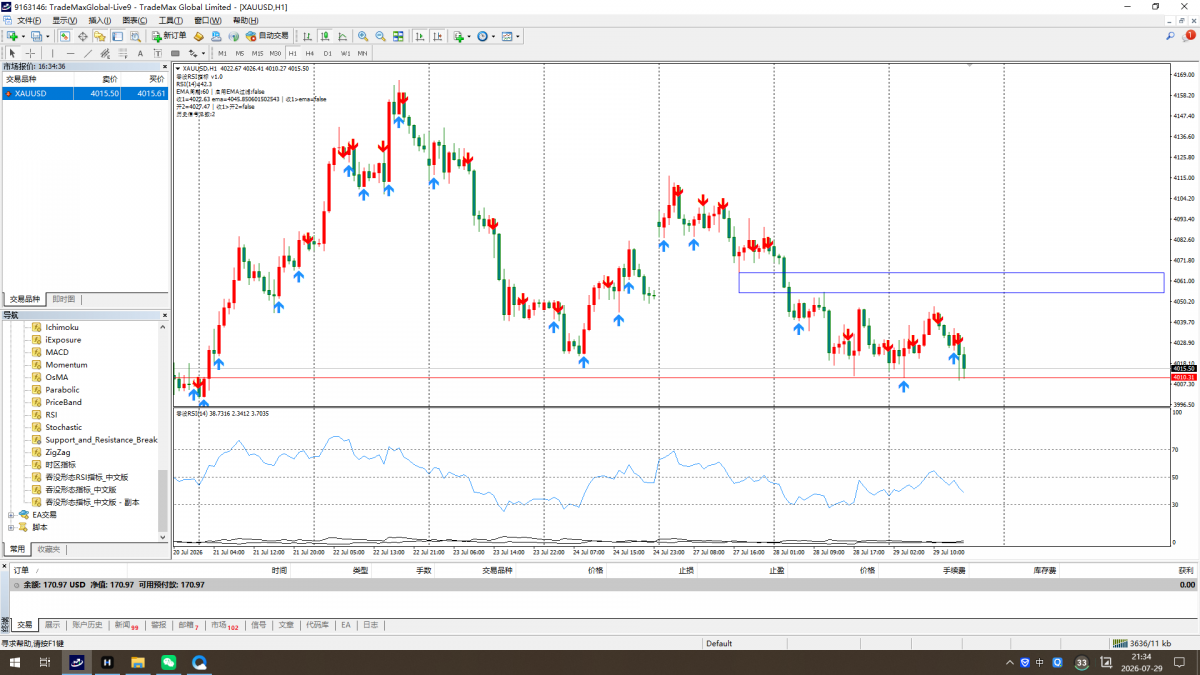Click the tile windows icon
Screen dimensions: 1200x675
coord(398,36)
